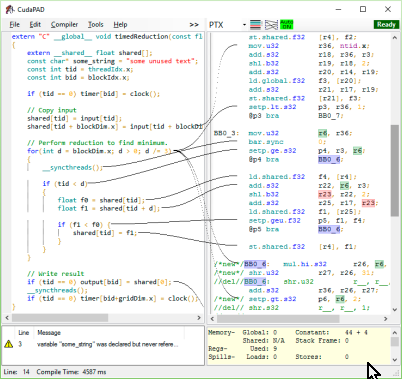Toggle the source-to-PTX connection lines icon
The image size is (402, 379).
tap(271, 25)
